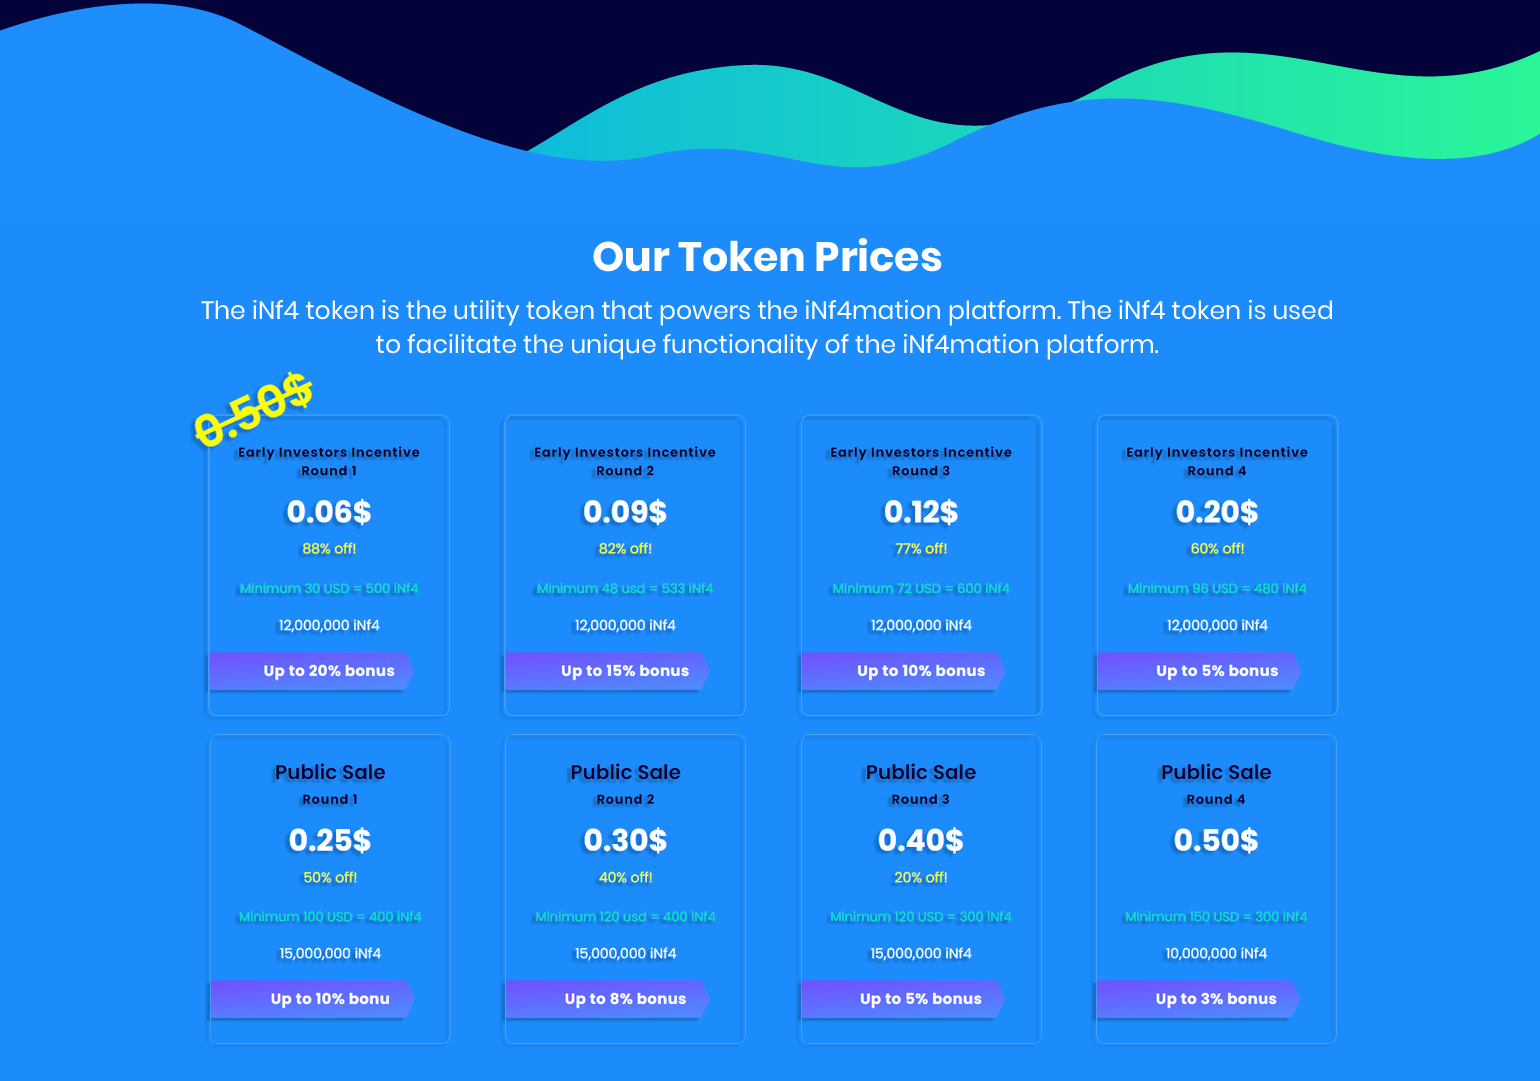Screen dimensions: 1540x1081
Task: Click the crossed-out yellow 0.50$ label
Action: 253,409
